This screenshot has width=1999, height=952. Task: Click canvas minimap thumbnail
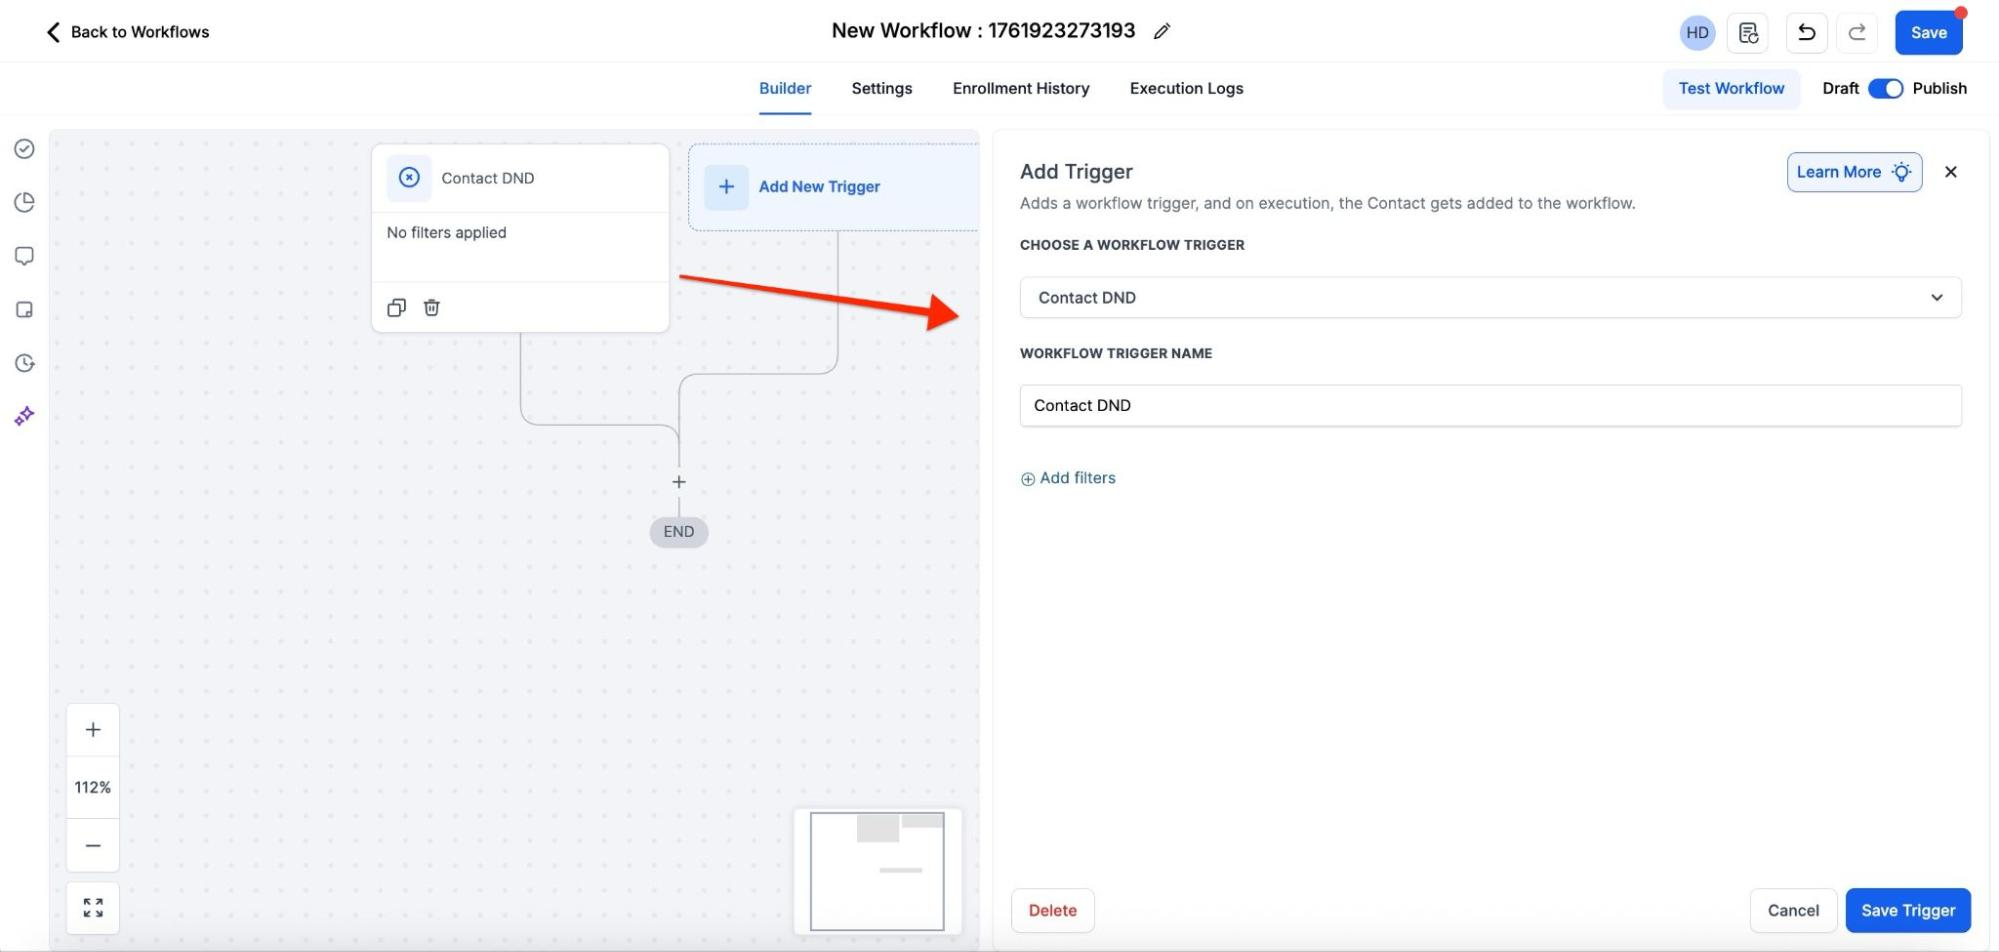(x=877, y=871)
